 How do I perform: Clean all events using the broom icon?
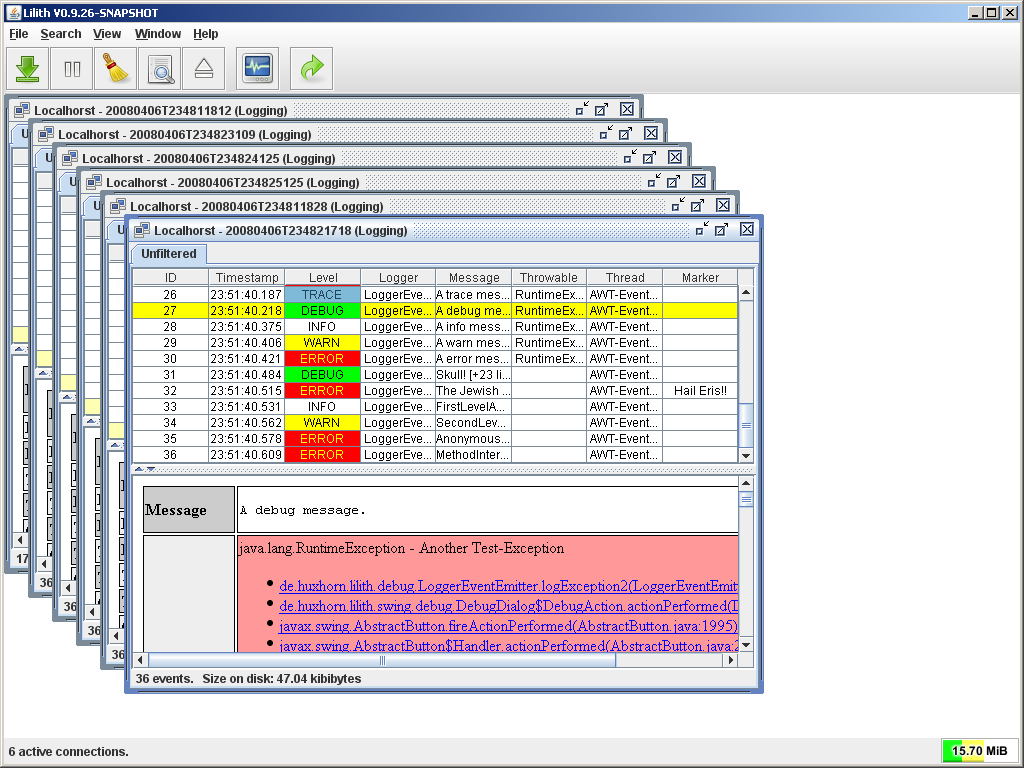[x=117, y=68]
